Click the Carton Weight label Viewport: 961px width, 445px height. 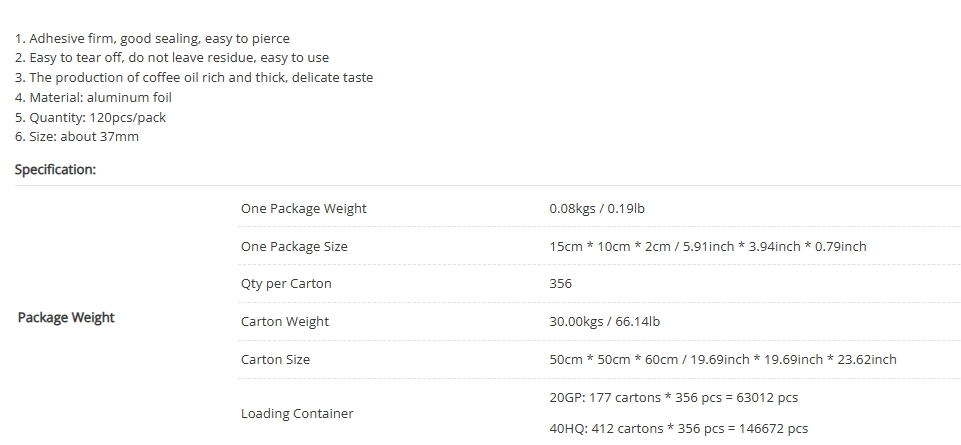285,322
